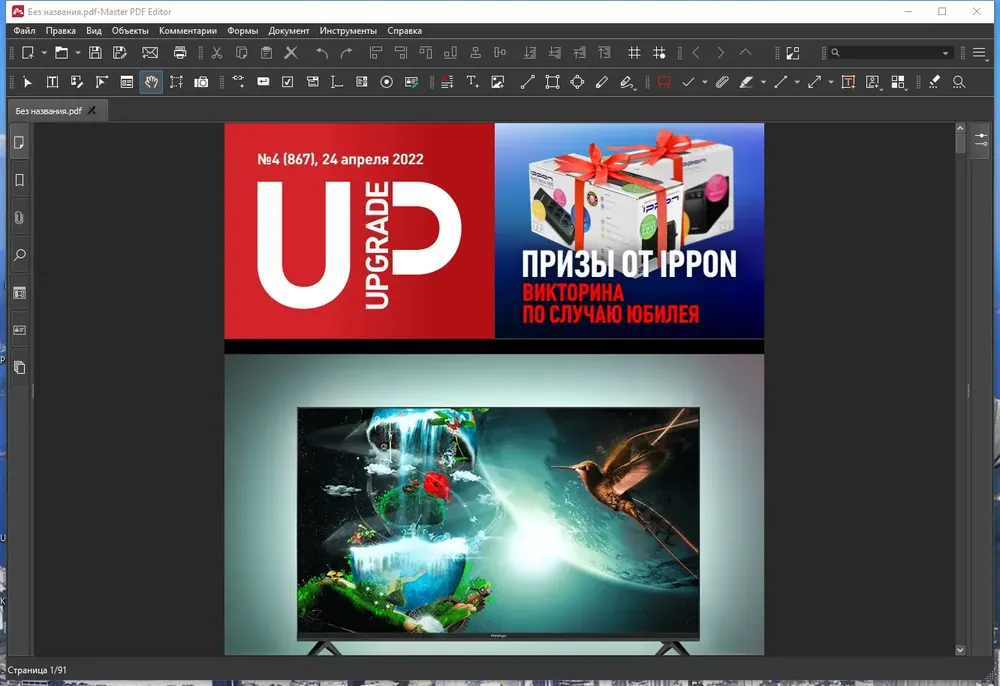
Task: Select the Ellipse drawing tool
Action: (577, 82)
